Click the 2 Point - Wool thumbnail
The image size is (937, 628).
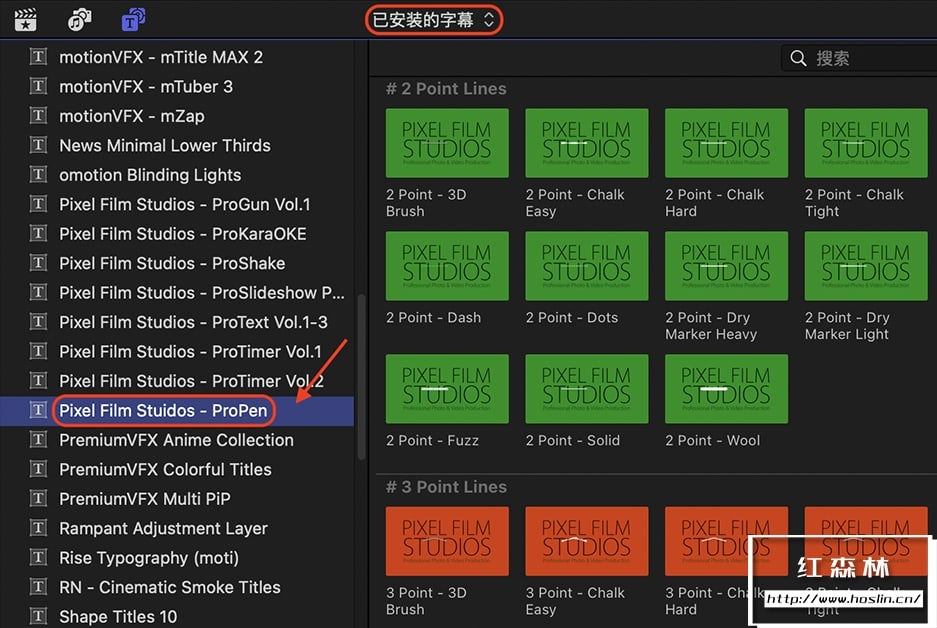[726, 389]
